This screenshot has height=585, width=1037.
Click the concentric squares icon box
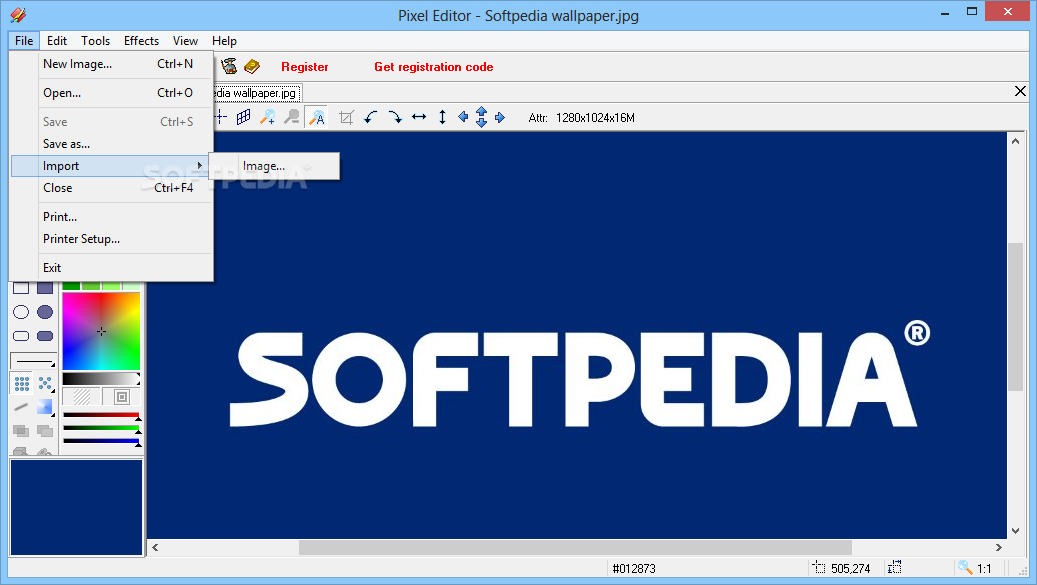(122, 397)
